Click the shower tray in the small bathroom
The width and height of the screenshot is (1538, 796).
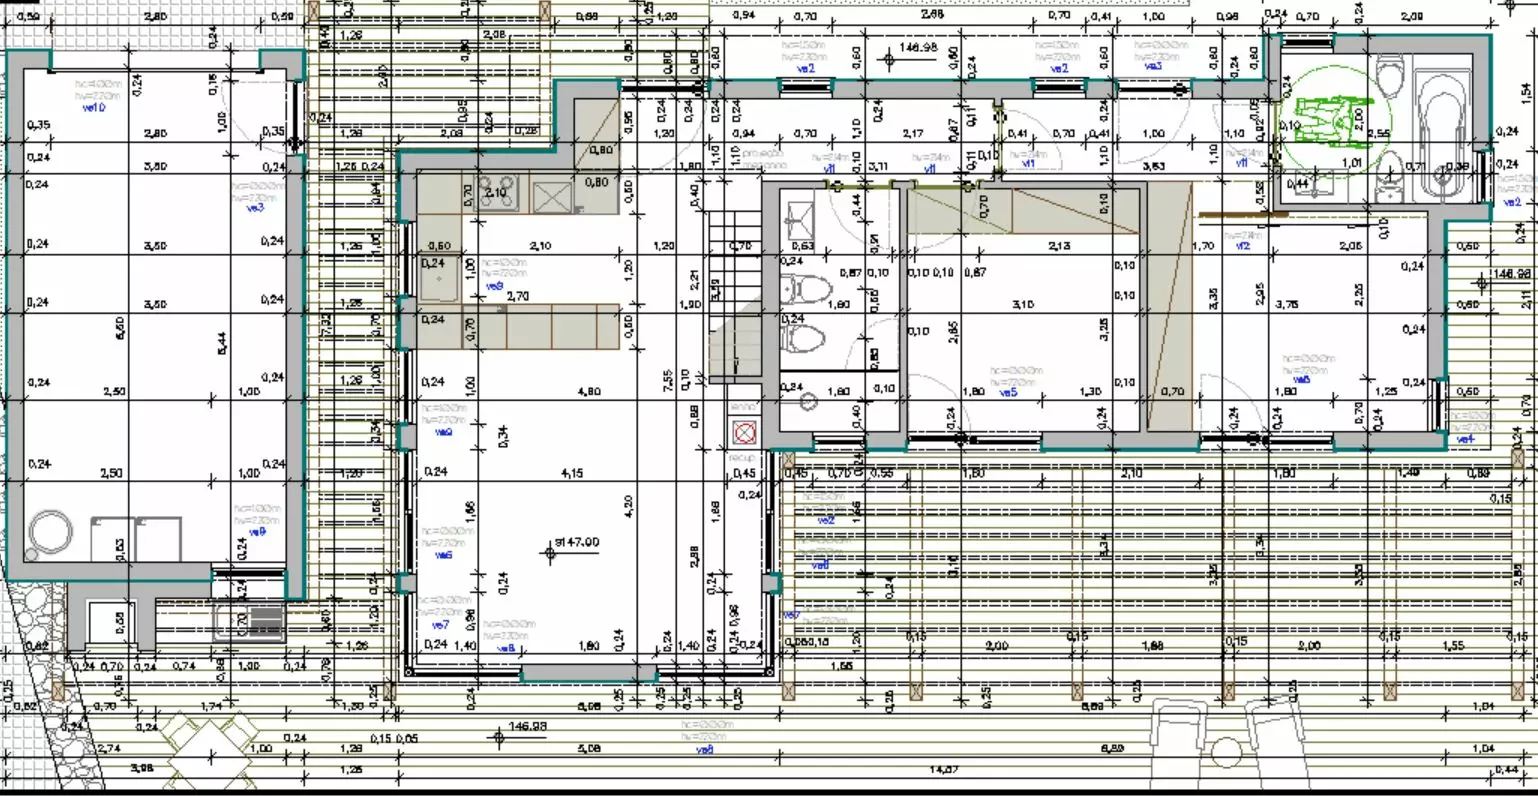[799, 214]
